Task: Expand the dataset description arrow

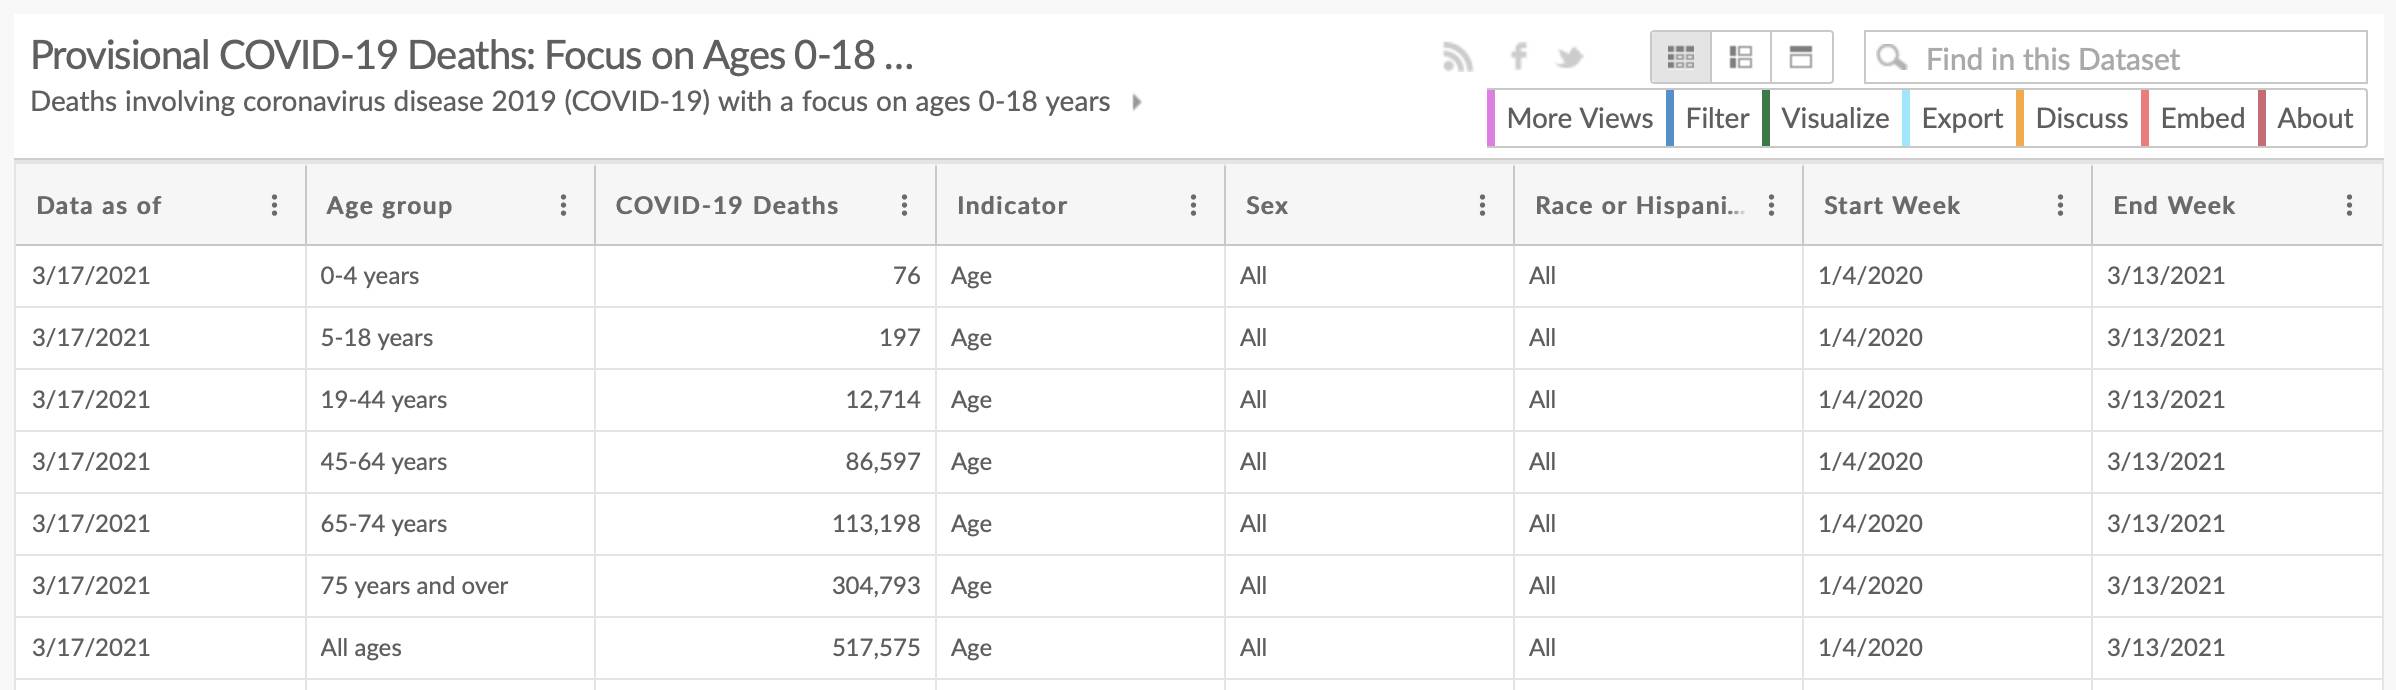Action: pyautogui.click(x=1136, y=102)
